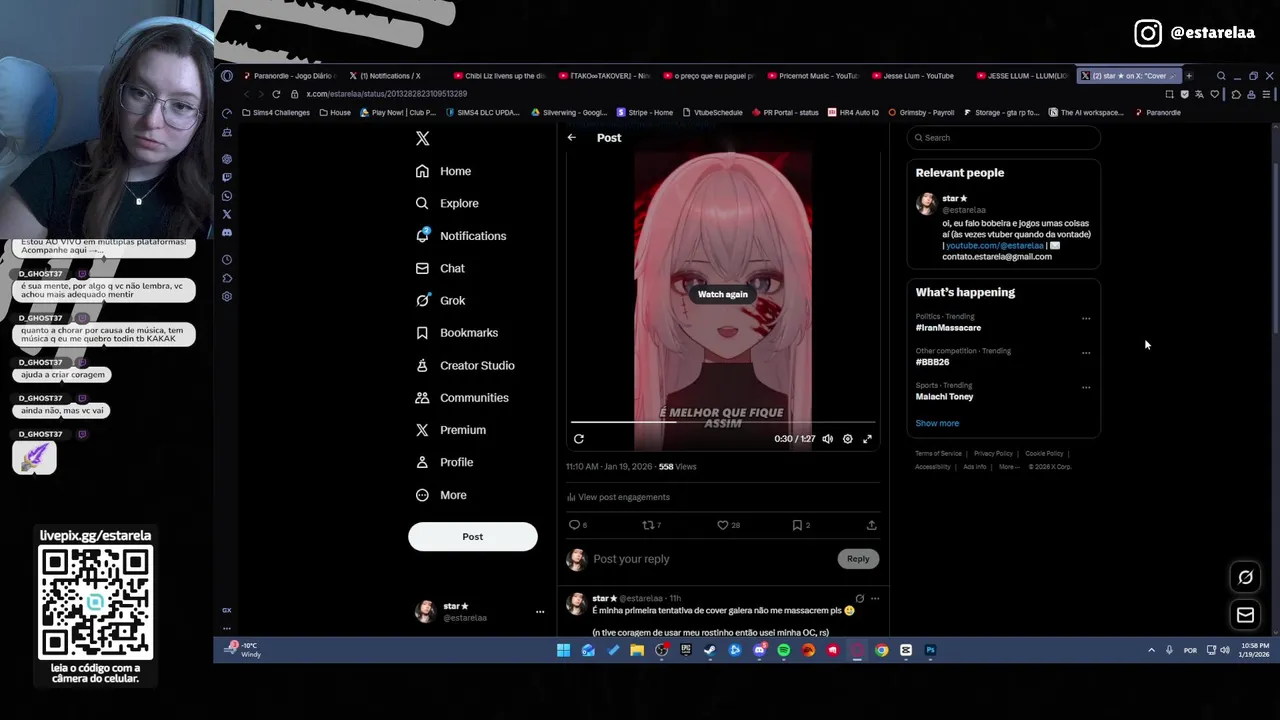Open Communities in X sidebar

tap(461, 398)
